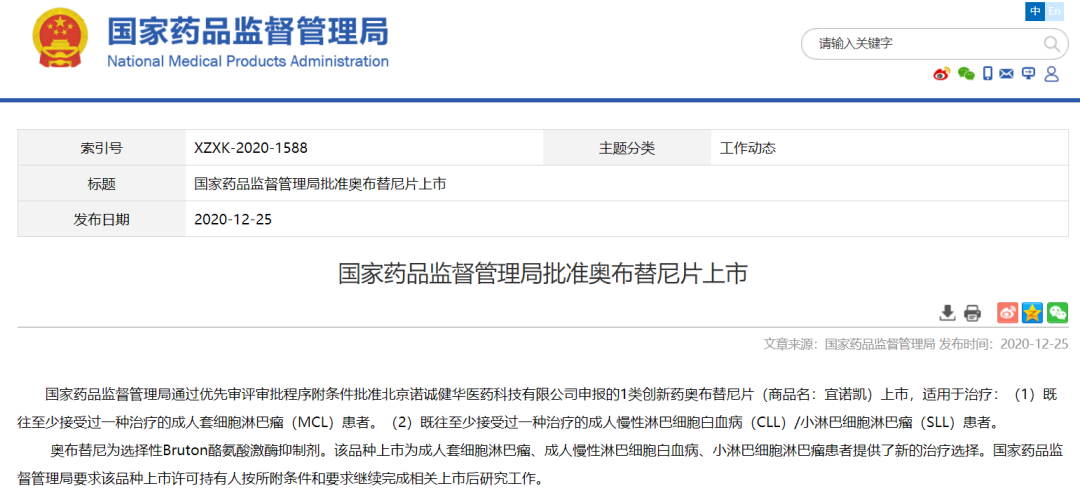Click the 标题 label cell
The image size is (1080, 500).
point(101,183)
